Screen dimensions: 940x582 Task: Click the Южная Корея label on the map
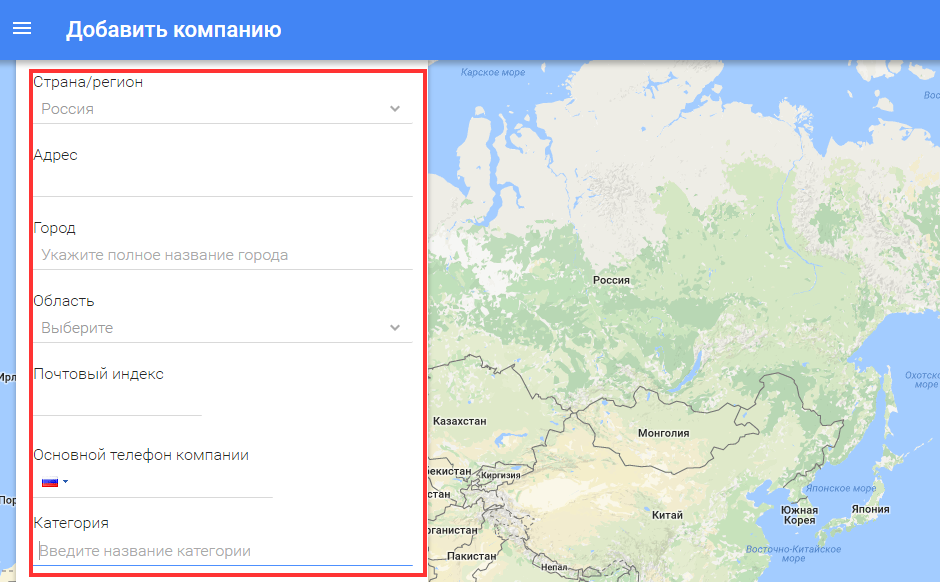799,515
